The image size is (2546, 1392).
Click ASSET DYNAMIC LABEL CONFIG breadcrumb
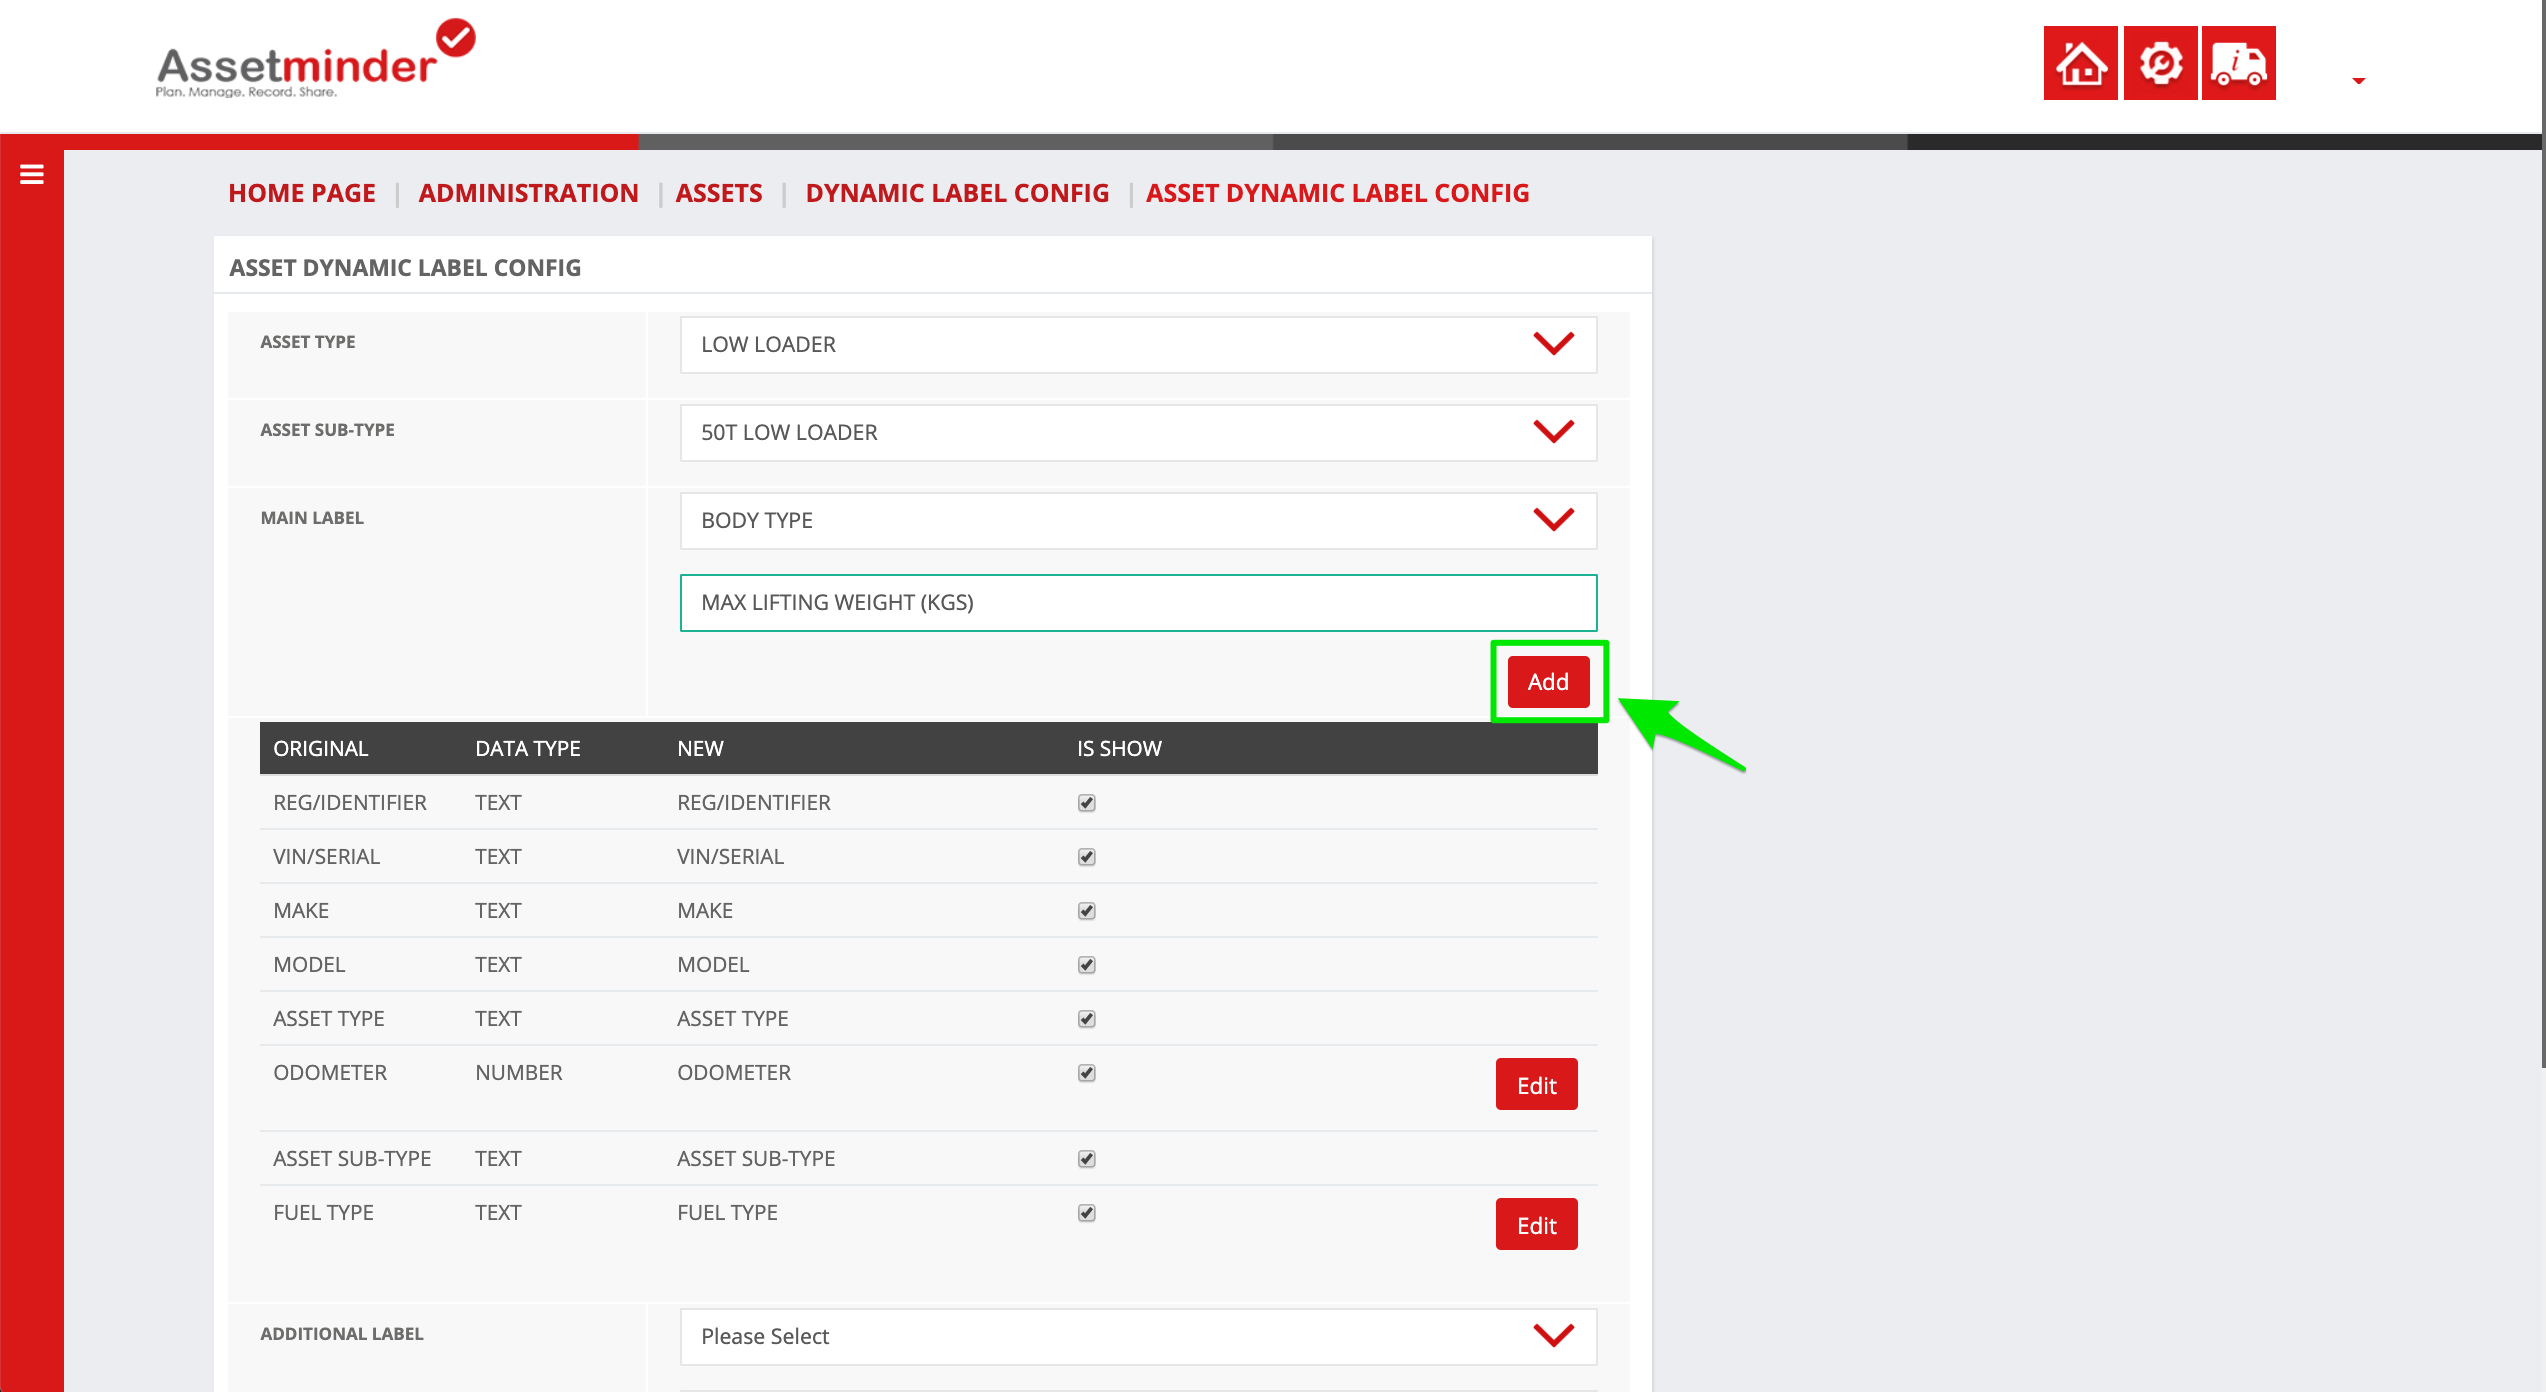pyautogui.click(x=1337, y=193)
